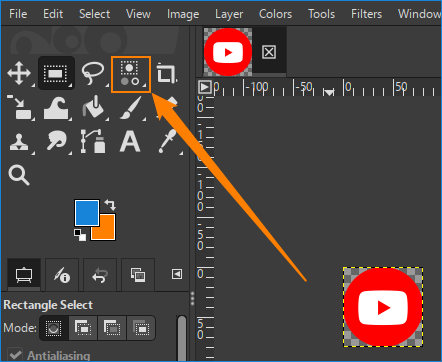This screenshot has height=362, width=442.
Task: Open the Image menu
Action: [183, 14]
